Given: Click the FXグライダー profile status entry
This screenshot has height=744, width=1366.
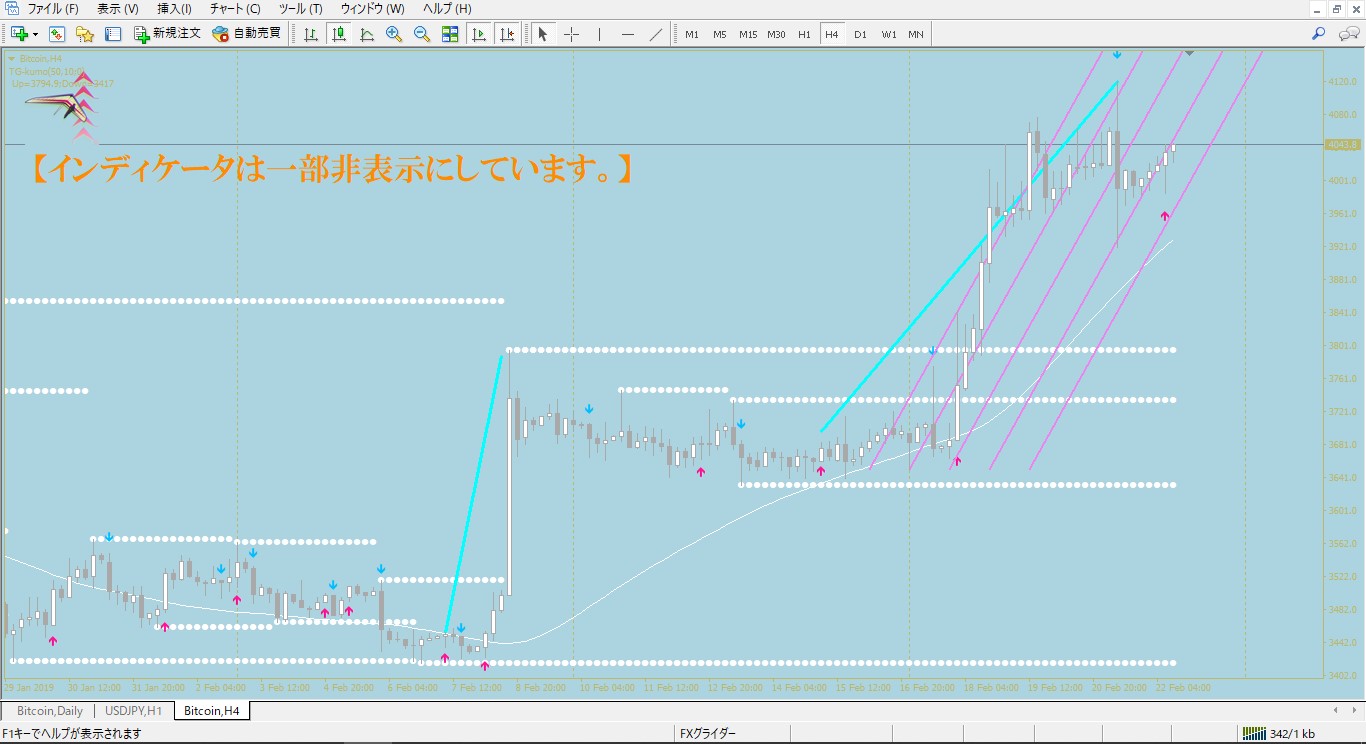Looking at the screenshot, I should click(708, 734).
